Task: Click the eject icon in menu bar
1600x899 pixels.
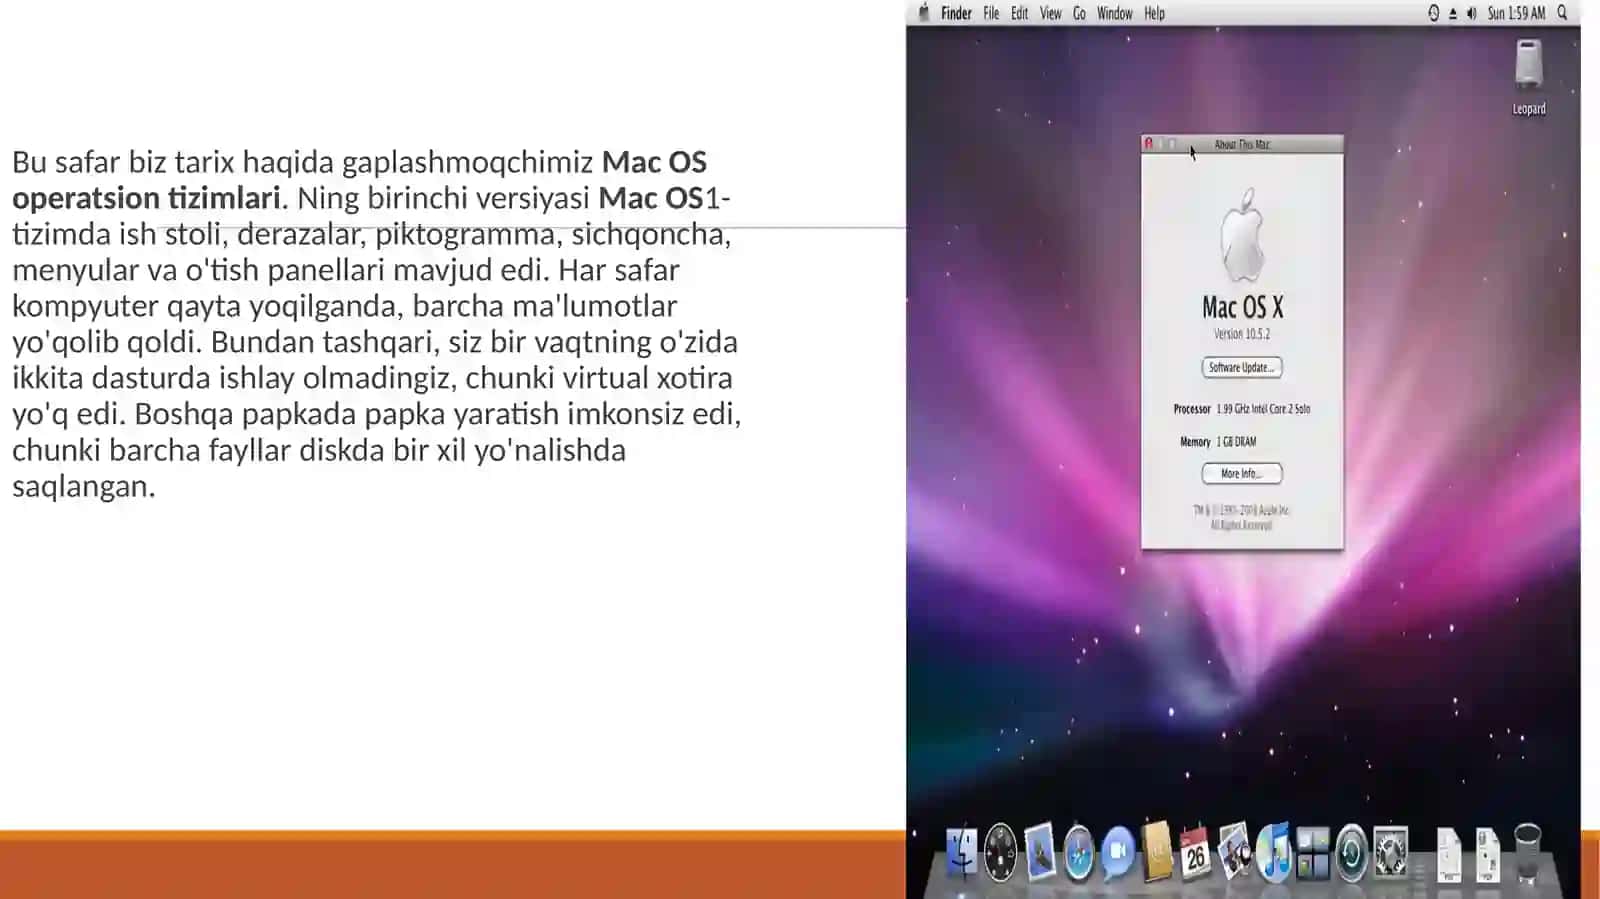Action: click(1453, 13)
